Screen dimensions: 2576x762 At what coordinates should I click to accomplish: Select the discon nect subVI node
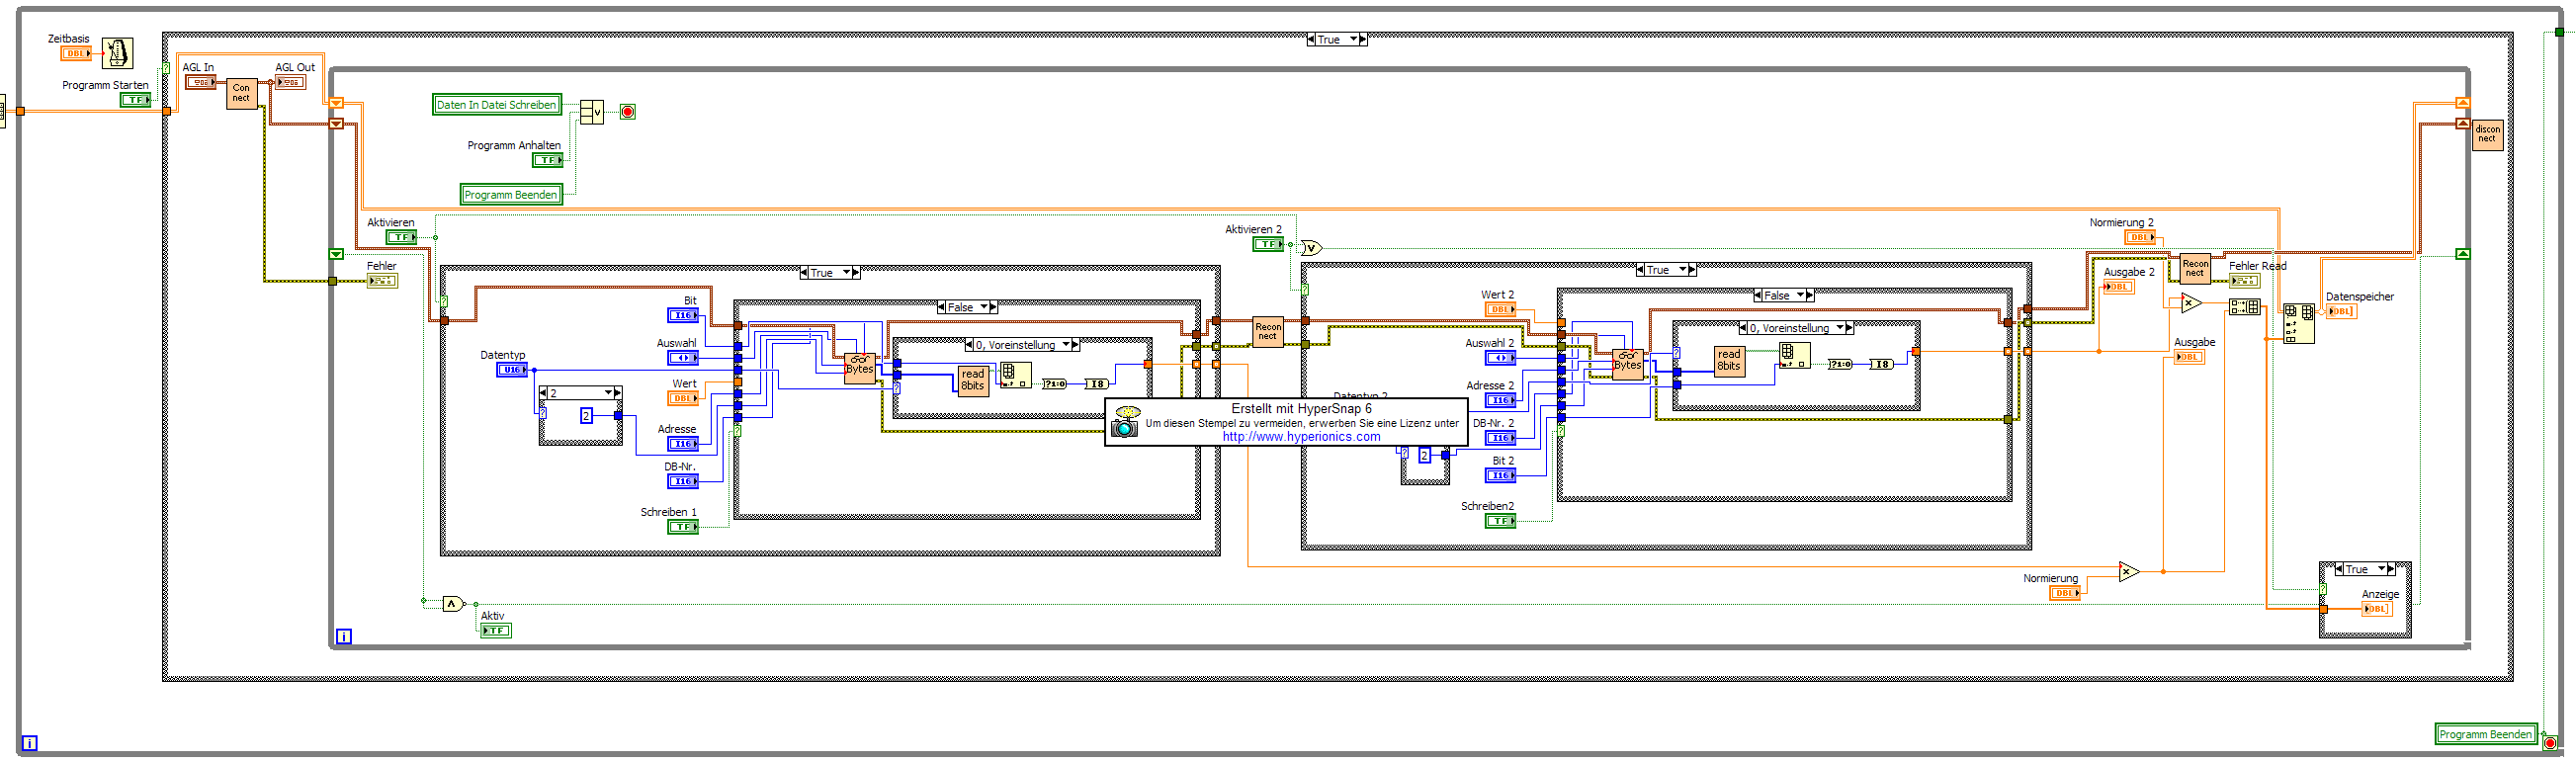[x=2487, y=134]
